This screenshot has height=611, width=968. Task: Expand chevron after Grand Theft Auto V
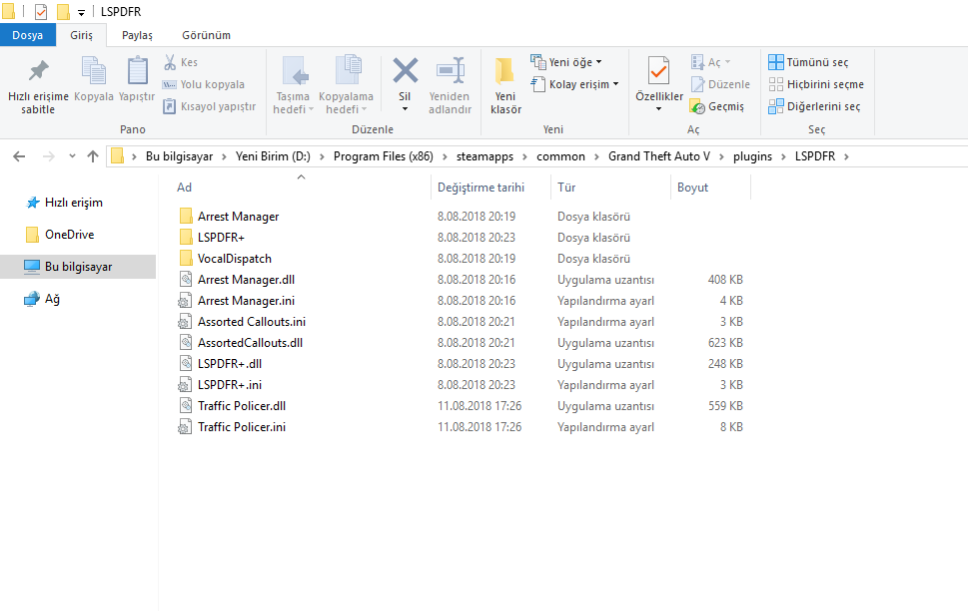coord(721,157)
